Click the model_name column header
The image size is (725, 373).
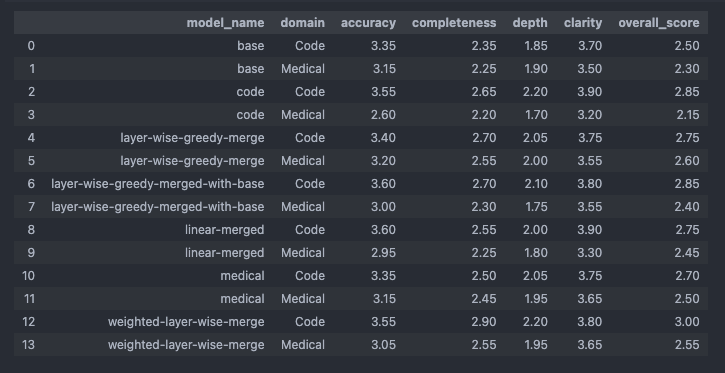coord(225,23)
